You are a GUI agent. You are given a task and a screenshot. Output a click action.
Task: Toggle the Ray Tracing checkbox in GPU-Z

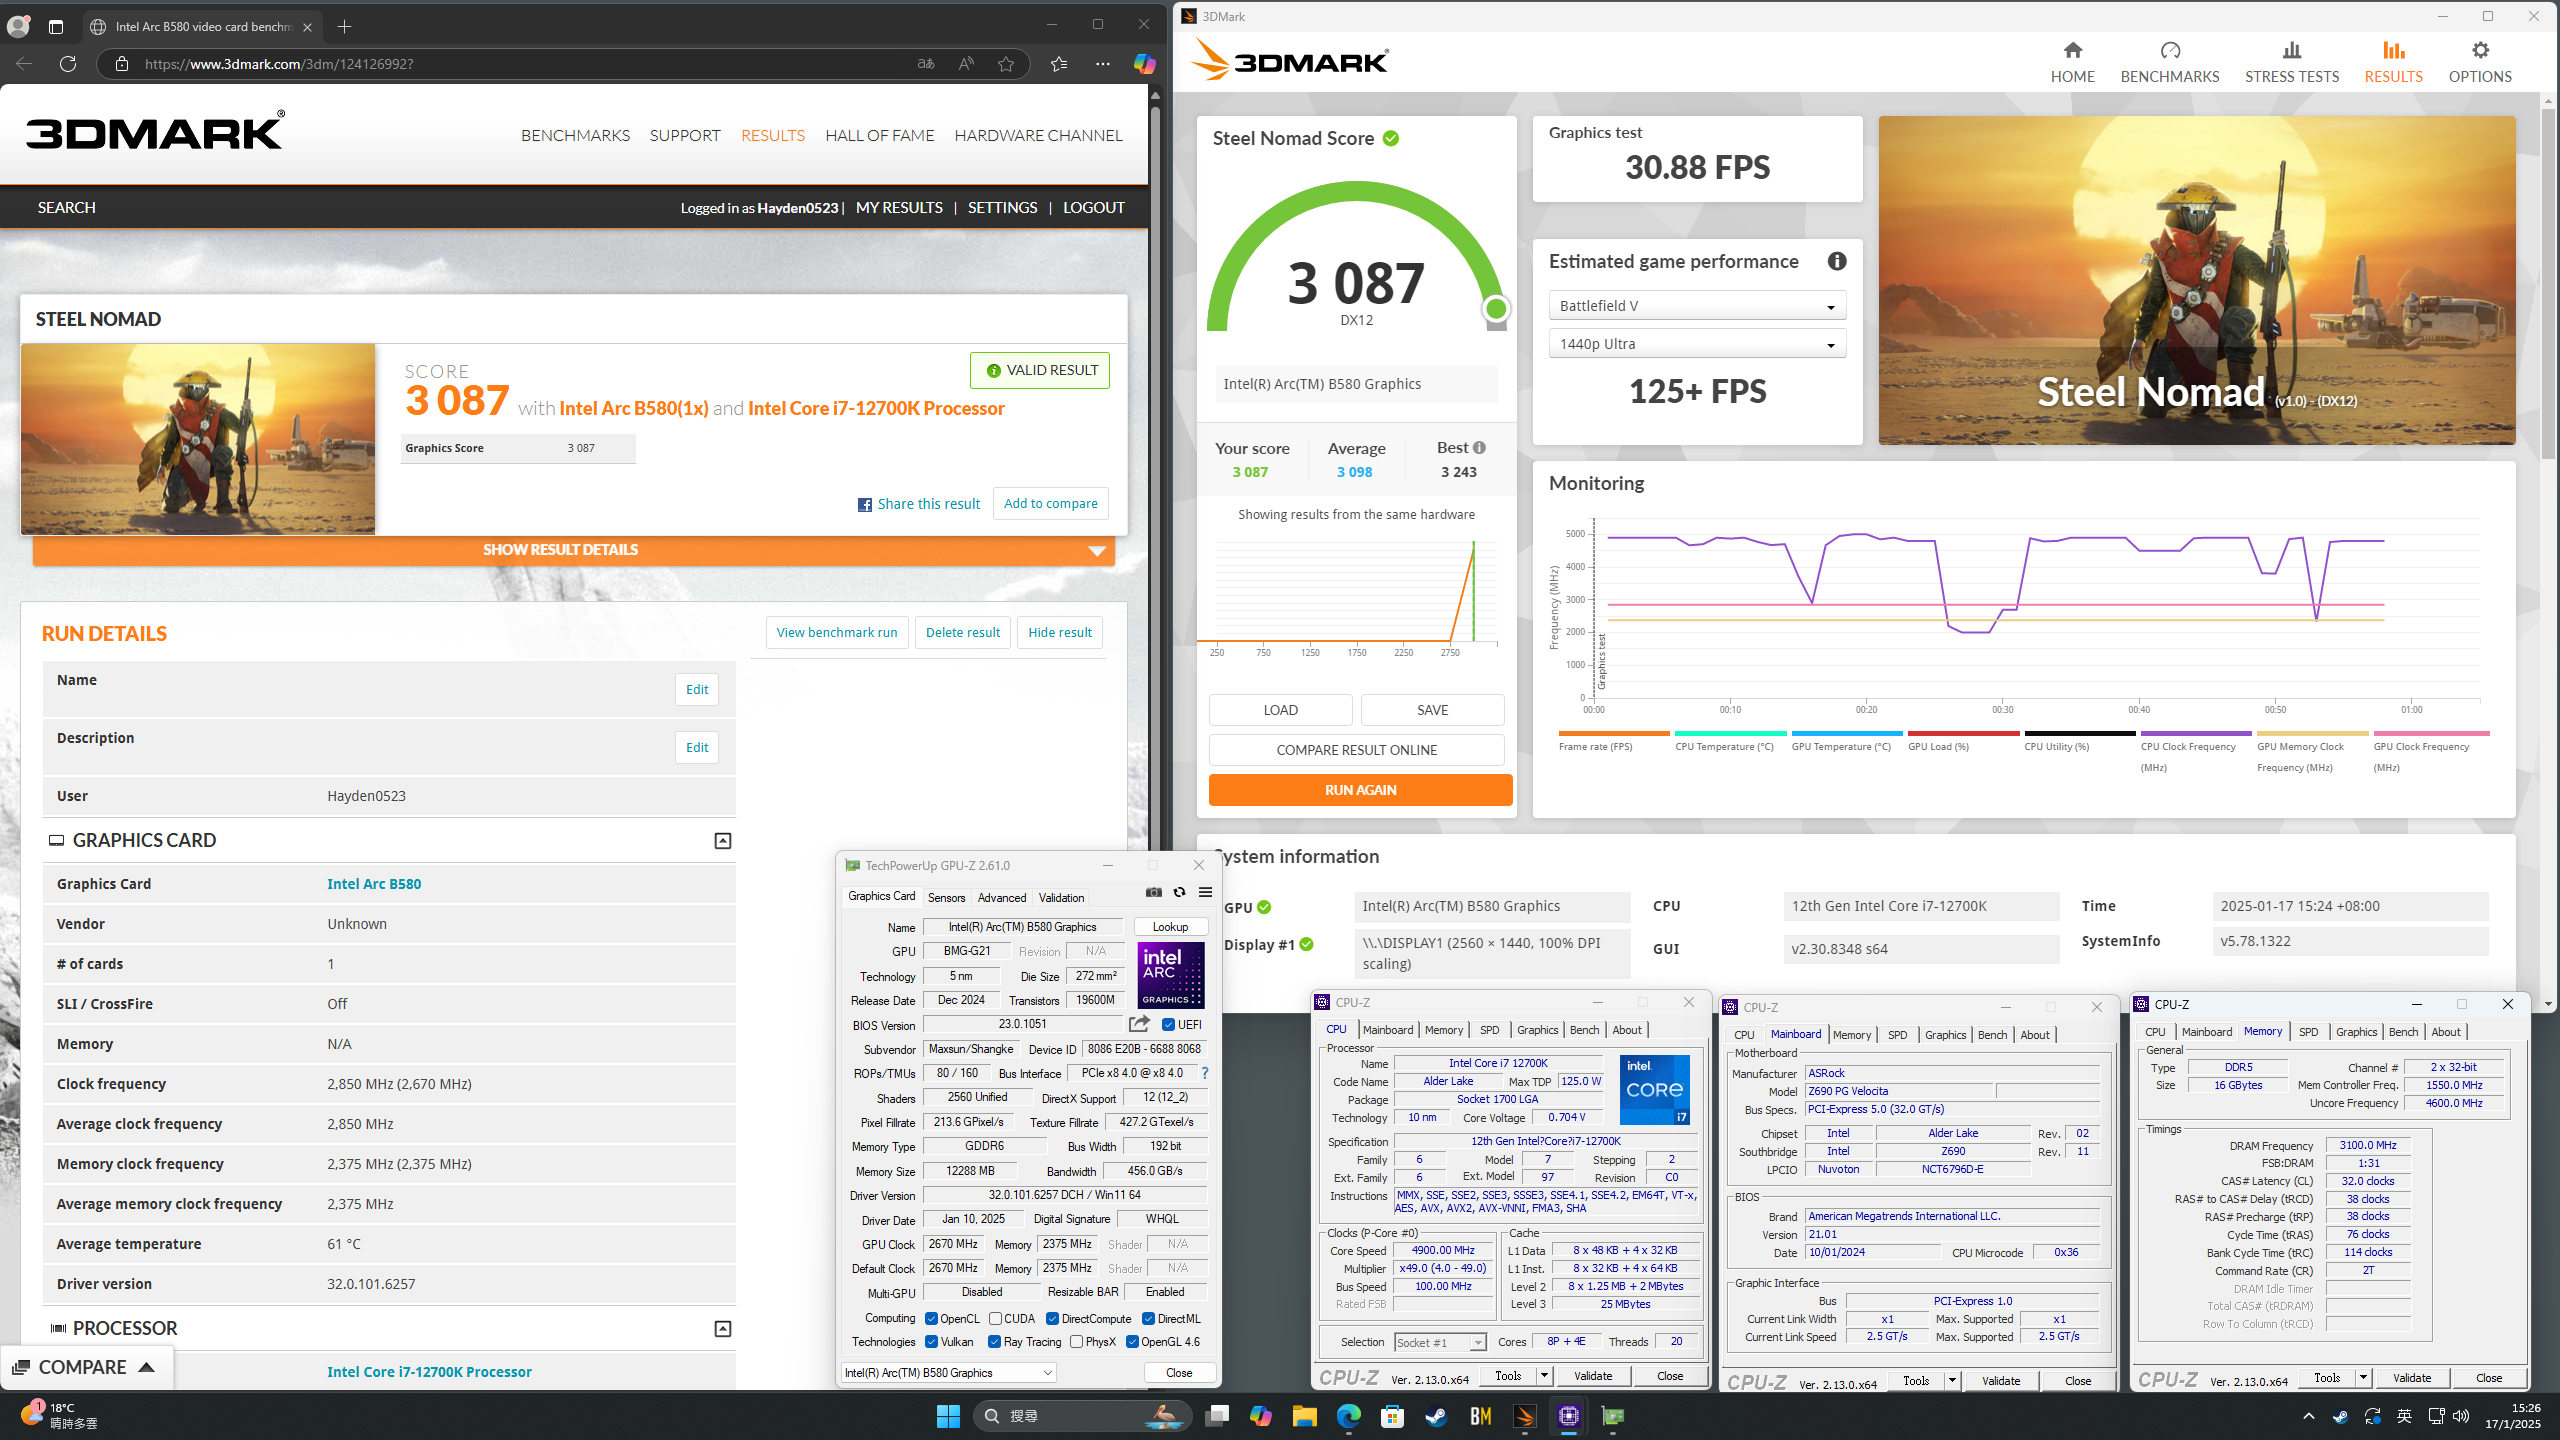coord(994,1341)
